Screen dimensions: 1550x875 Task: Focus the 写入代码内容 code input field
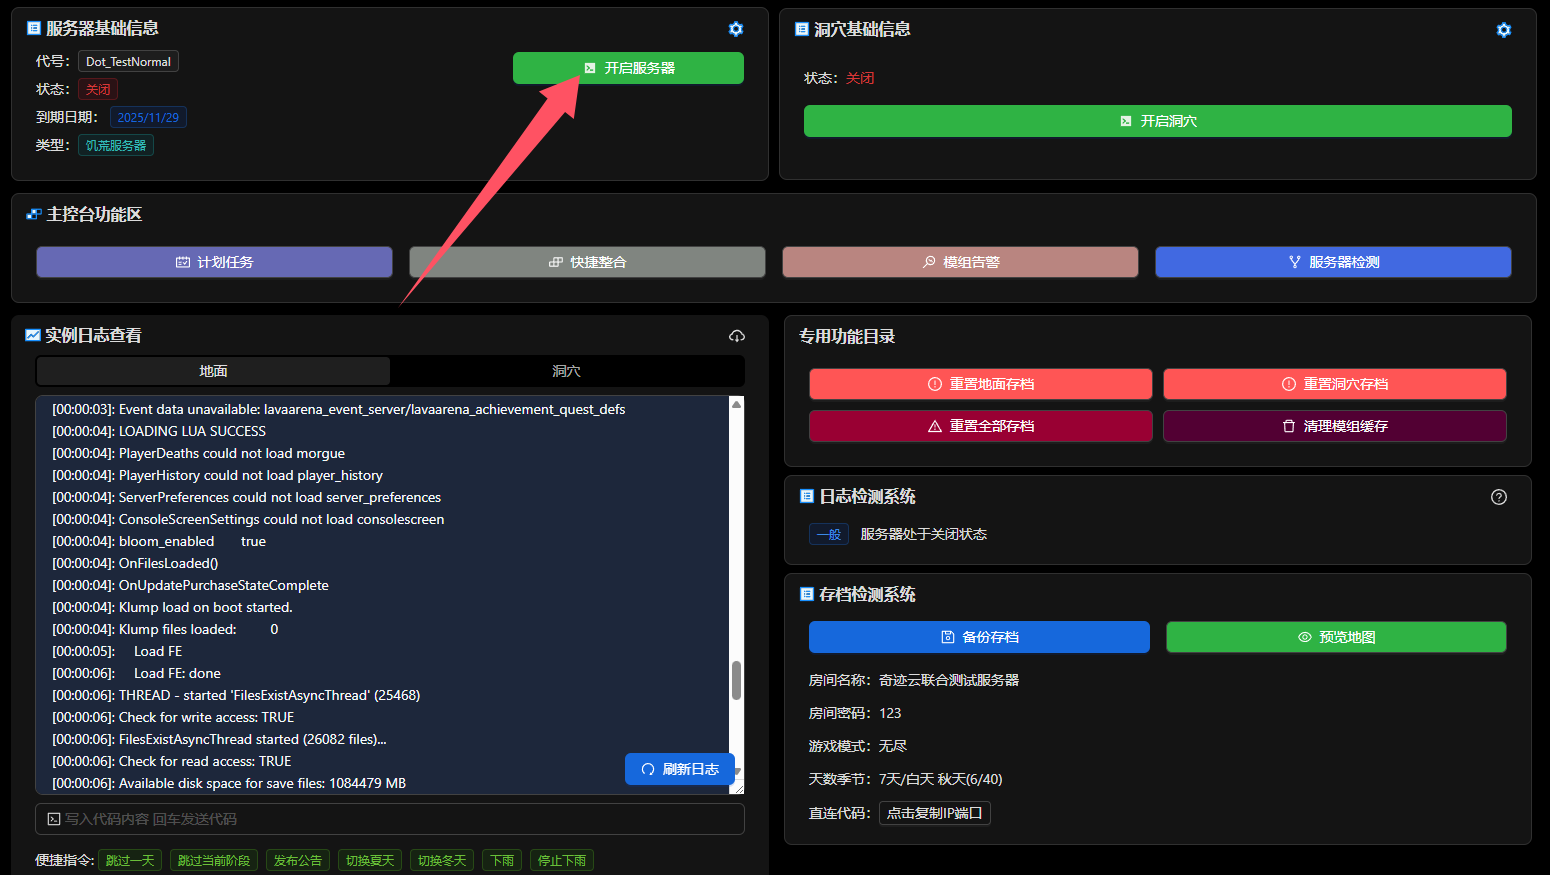point(390,819)
